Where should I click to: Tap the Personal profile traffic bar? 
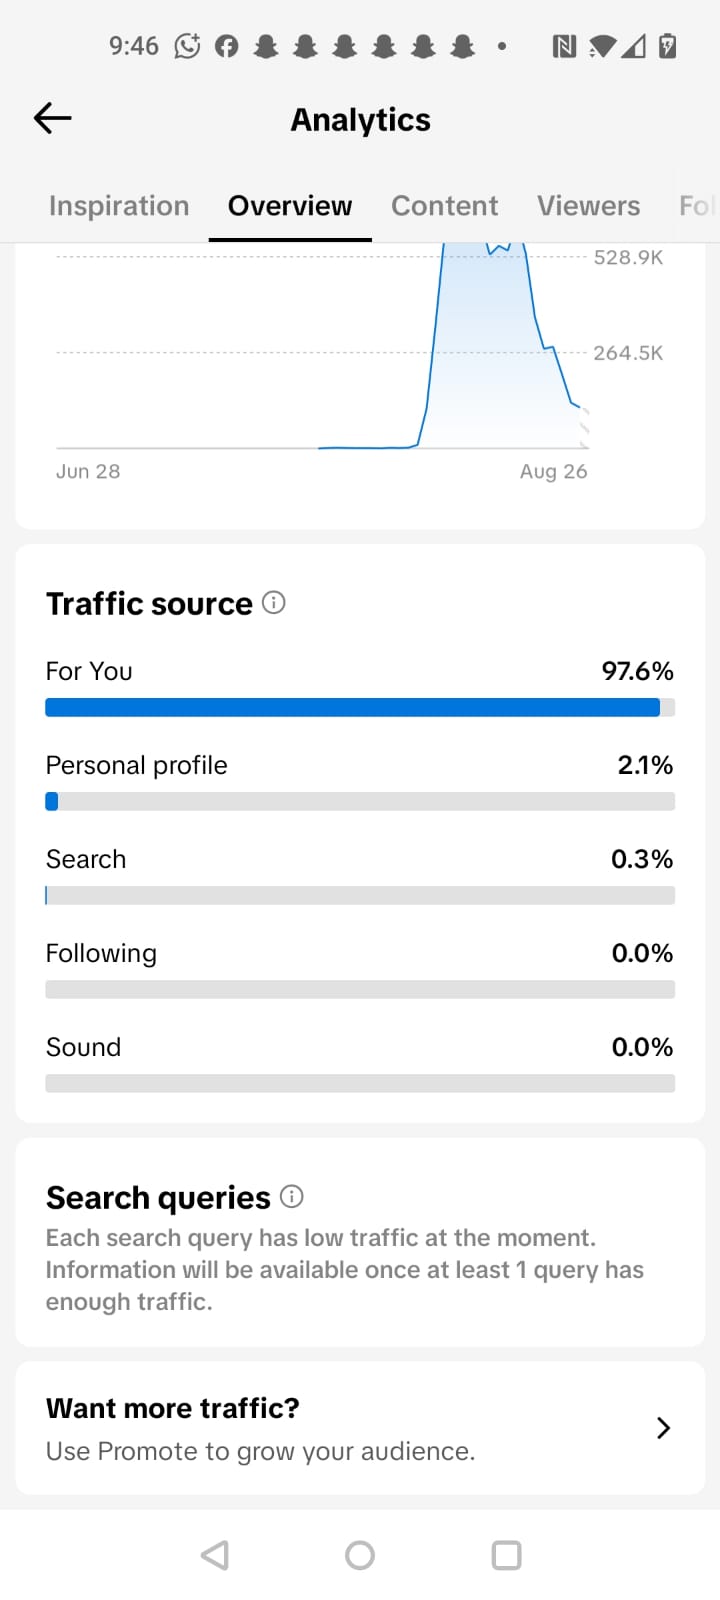tap(360, 801)
